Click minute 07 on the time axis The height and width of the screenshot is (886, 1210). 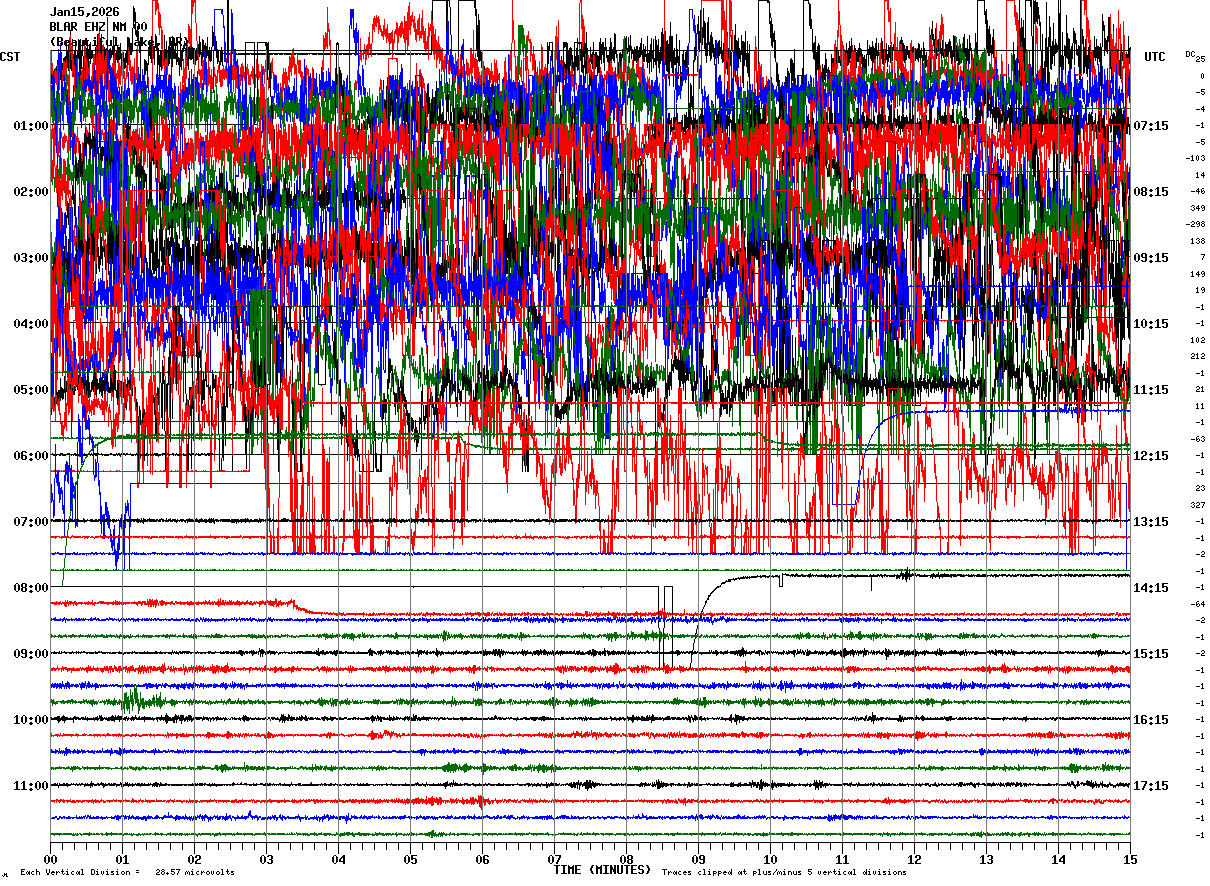554,859
